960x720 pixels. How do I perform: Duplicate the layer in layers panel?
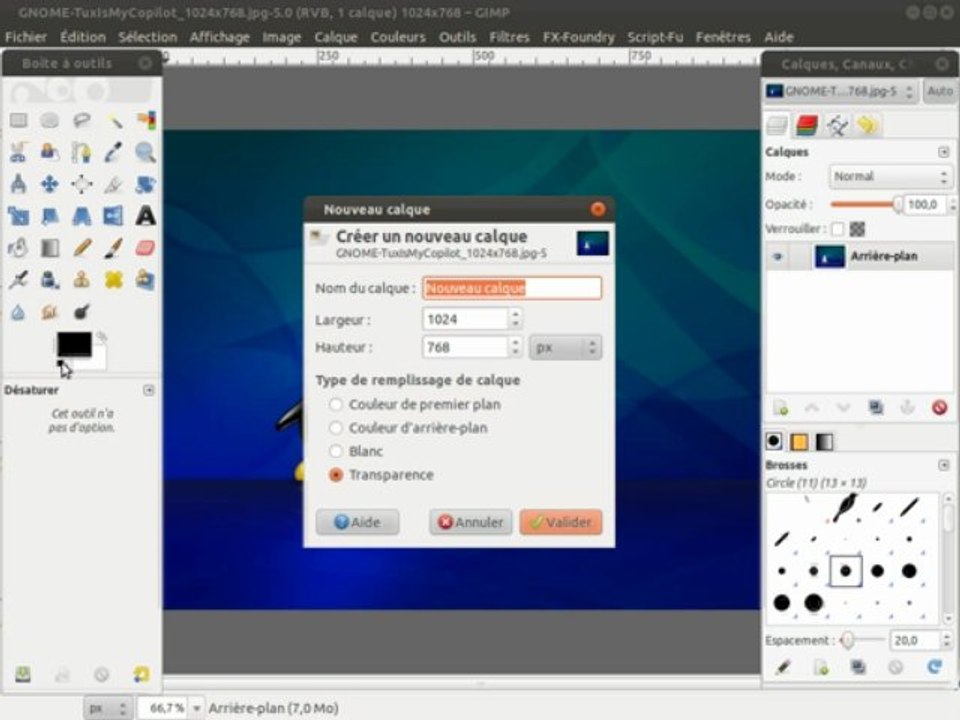click(876, 408)
